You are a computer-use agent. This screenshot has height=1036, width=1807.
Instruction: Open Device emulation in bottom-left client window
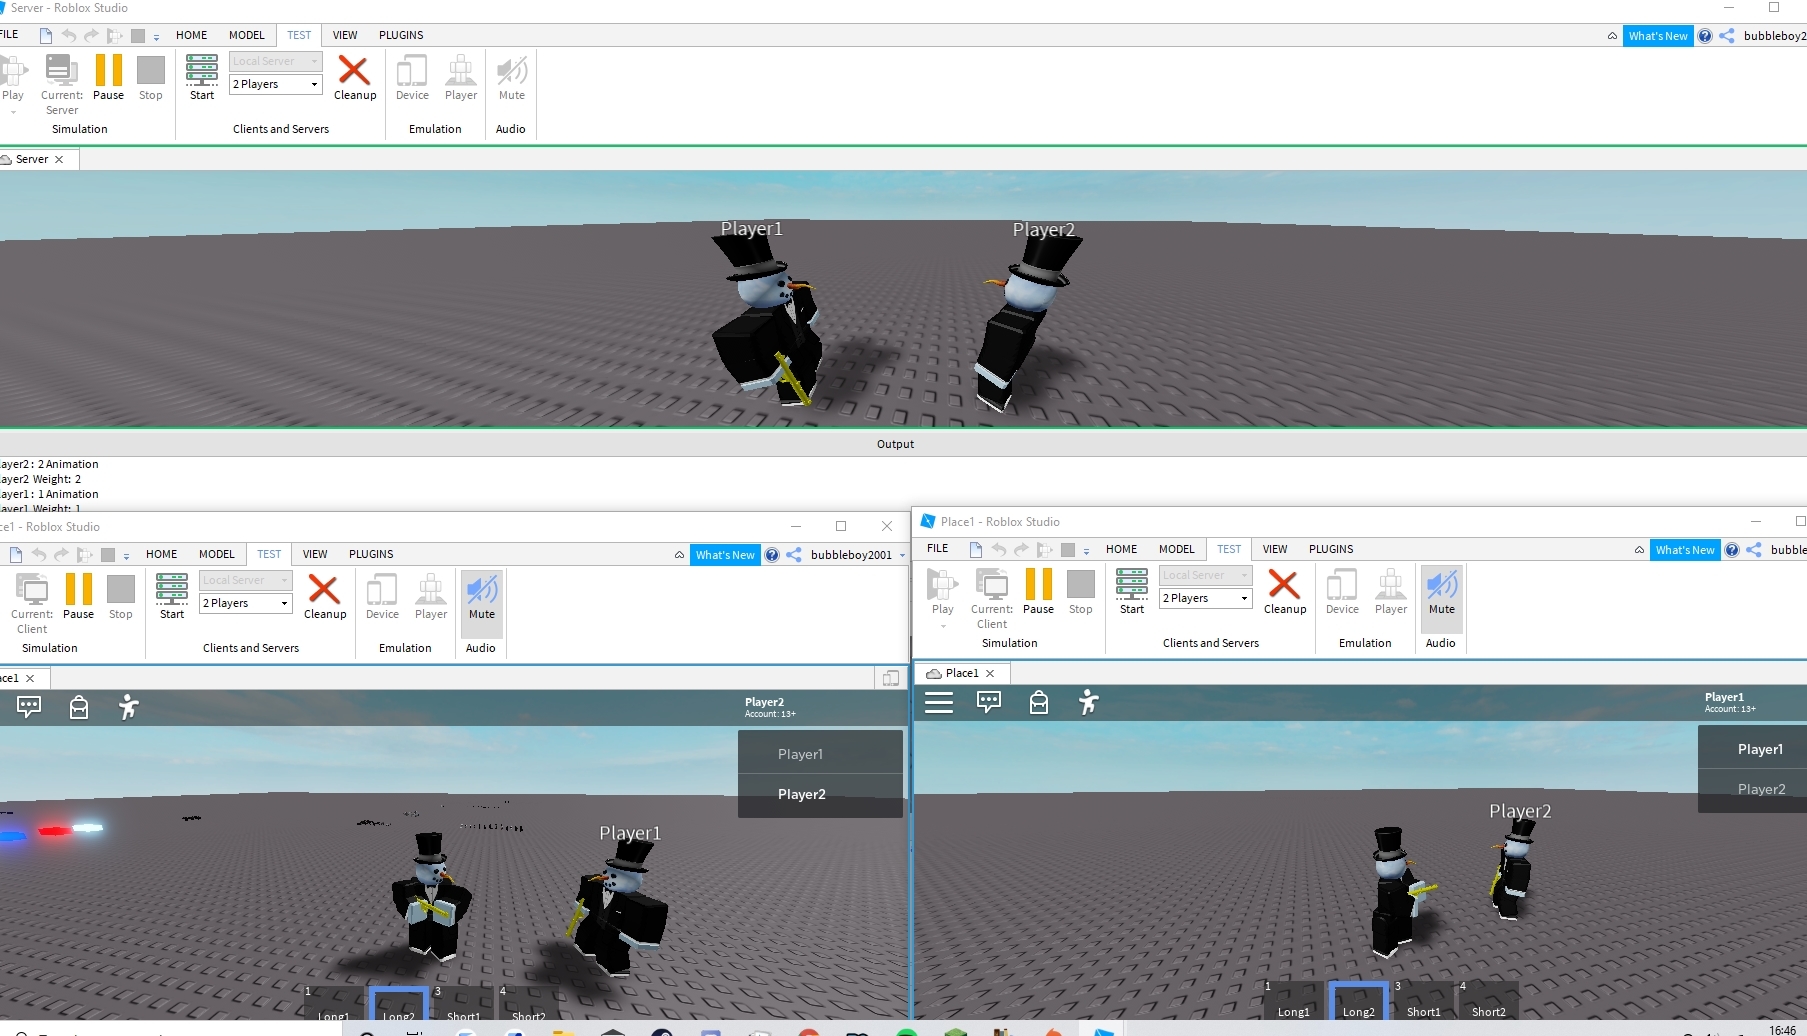click(382, 596)
